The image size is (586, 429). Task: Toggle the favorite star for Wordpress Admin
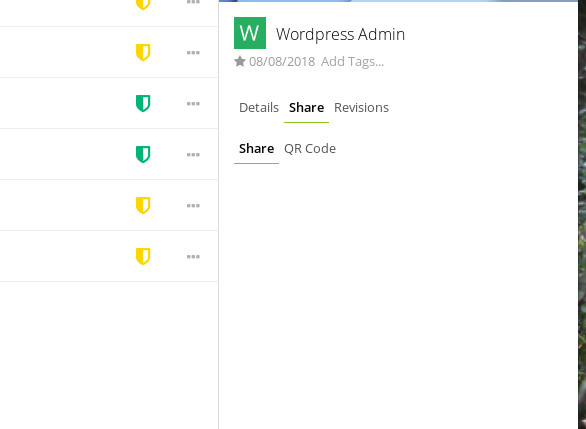(x=240, y=61)
